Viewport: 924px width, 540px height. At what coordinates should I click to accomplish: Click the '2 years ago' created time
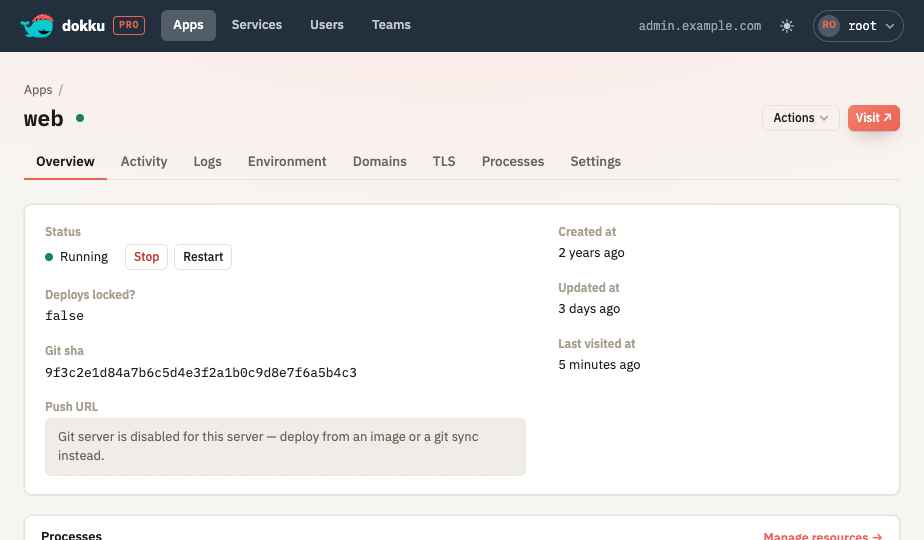[591, 253]
